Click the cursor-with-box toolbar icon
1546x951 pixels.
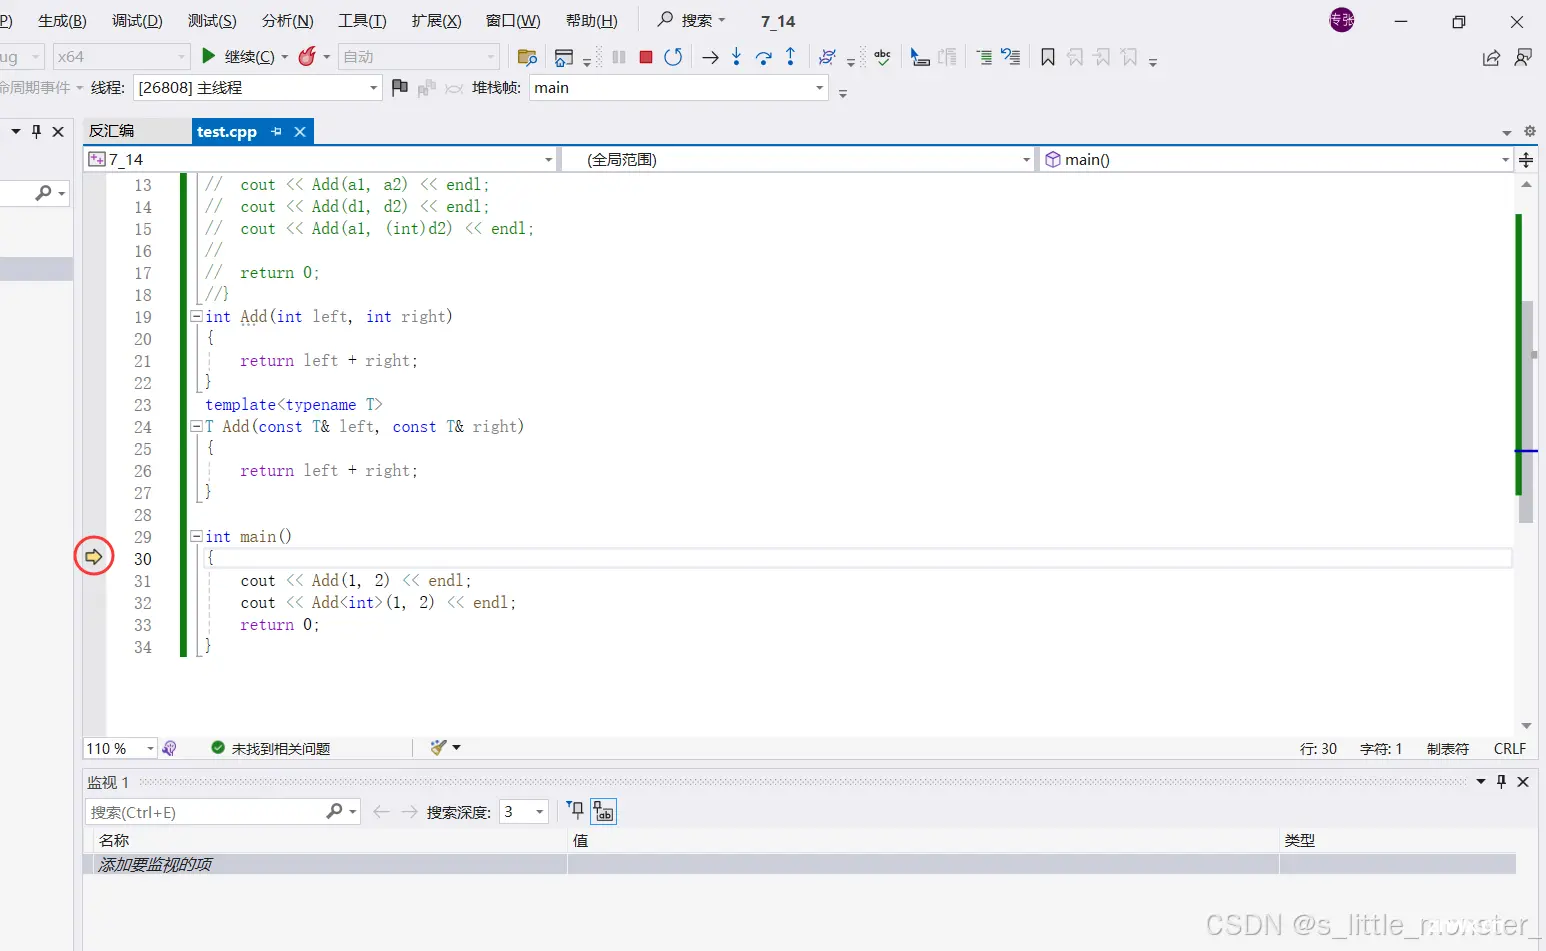pos(920,57)
